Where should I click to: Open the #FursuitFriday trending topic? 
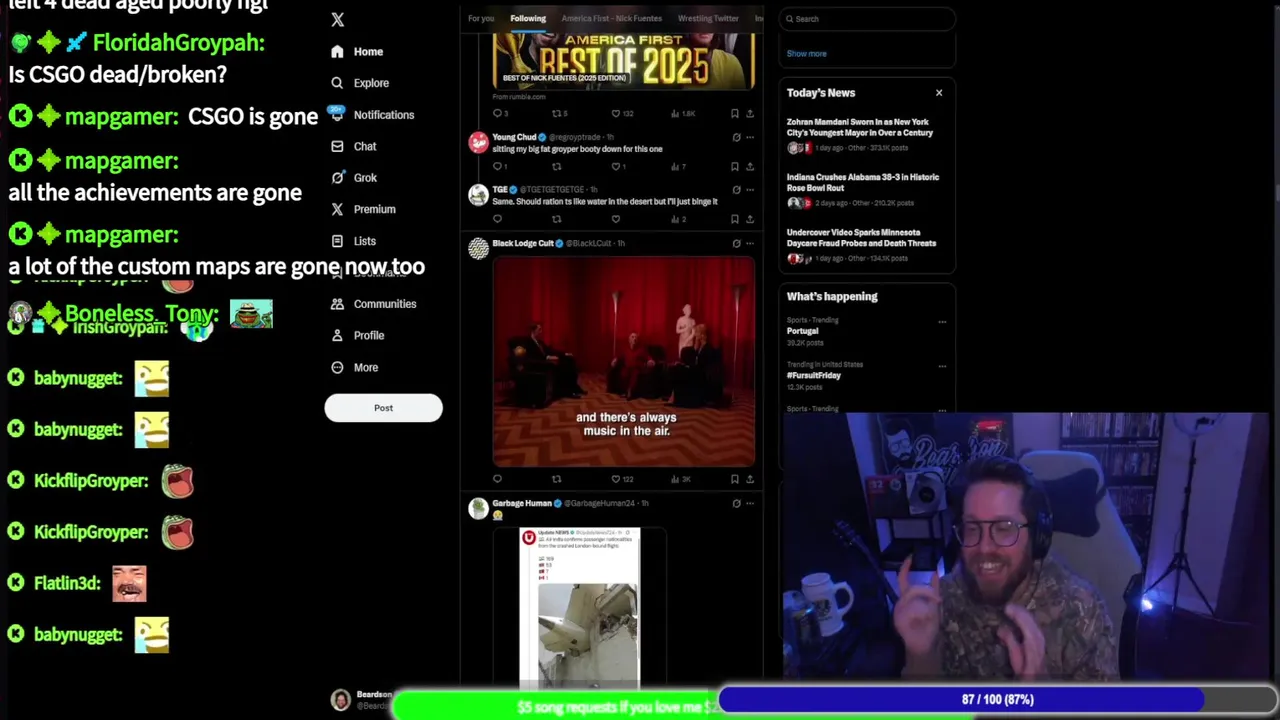(814, 376)
